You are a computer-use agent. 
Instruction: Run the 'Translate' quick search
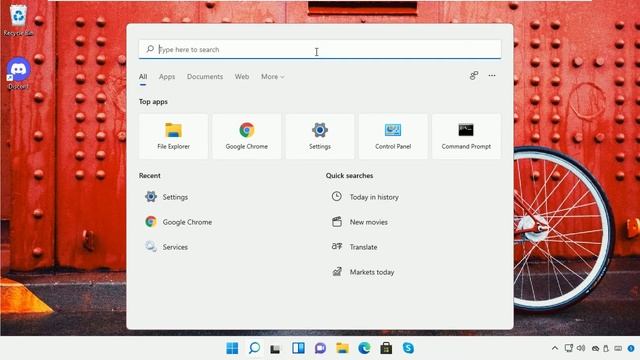tap(354, 247)
